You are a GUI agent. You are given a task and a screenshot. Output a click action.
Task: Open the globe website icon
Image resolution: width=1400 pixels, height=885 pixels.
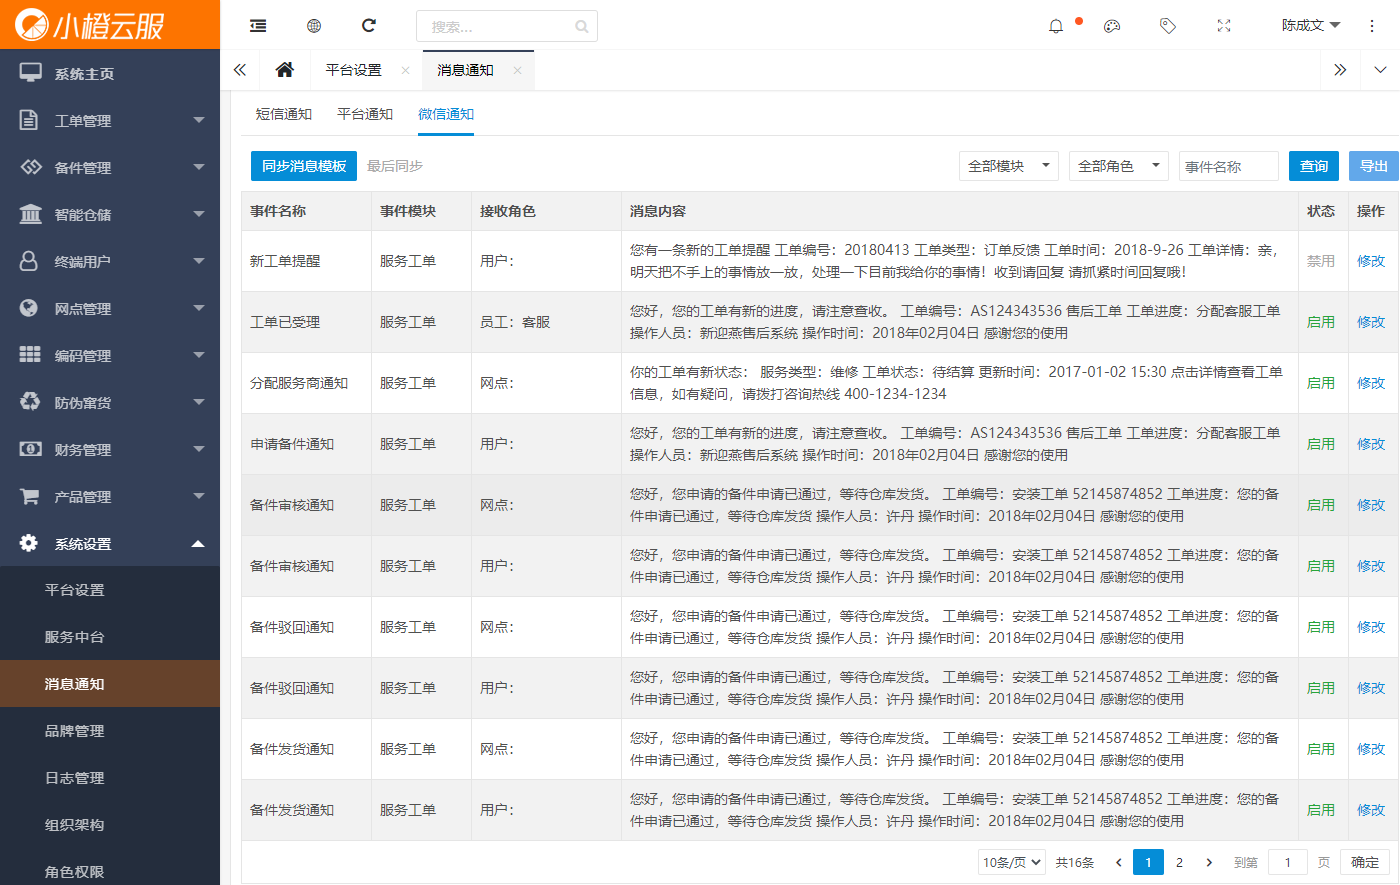coord(314,26)
